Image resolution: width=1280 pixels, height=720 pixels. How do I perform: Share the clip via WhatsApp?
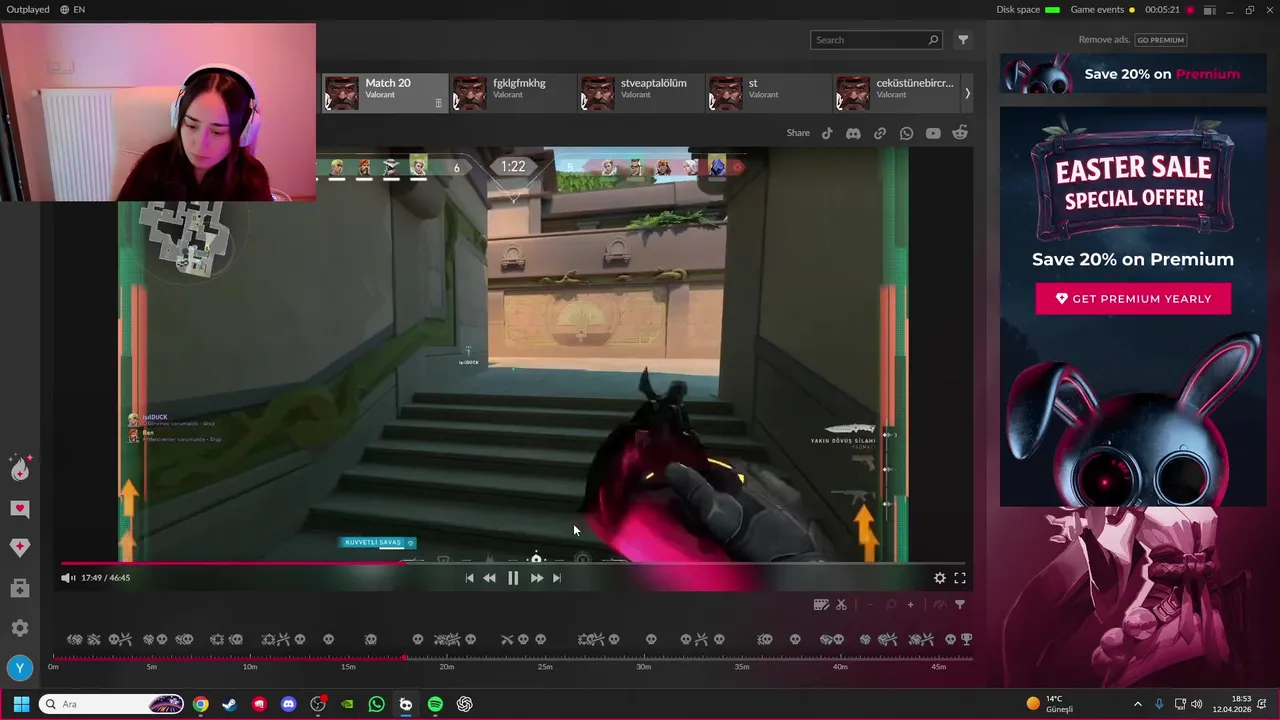(x=906, y=133)
